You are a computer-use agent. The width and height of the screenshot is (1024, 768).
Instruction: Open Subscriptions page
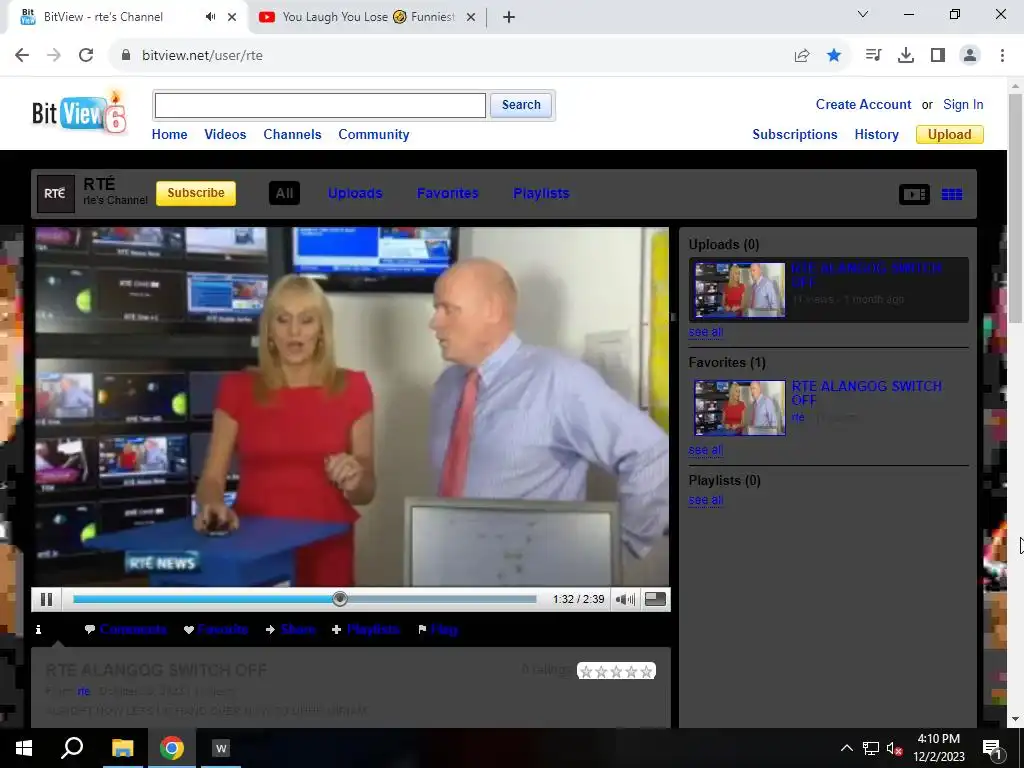pos(795,135)
